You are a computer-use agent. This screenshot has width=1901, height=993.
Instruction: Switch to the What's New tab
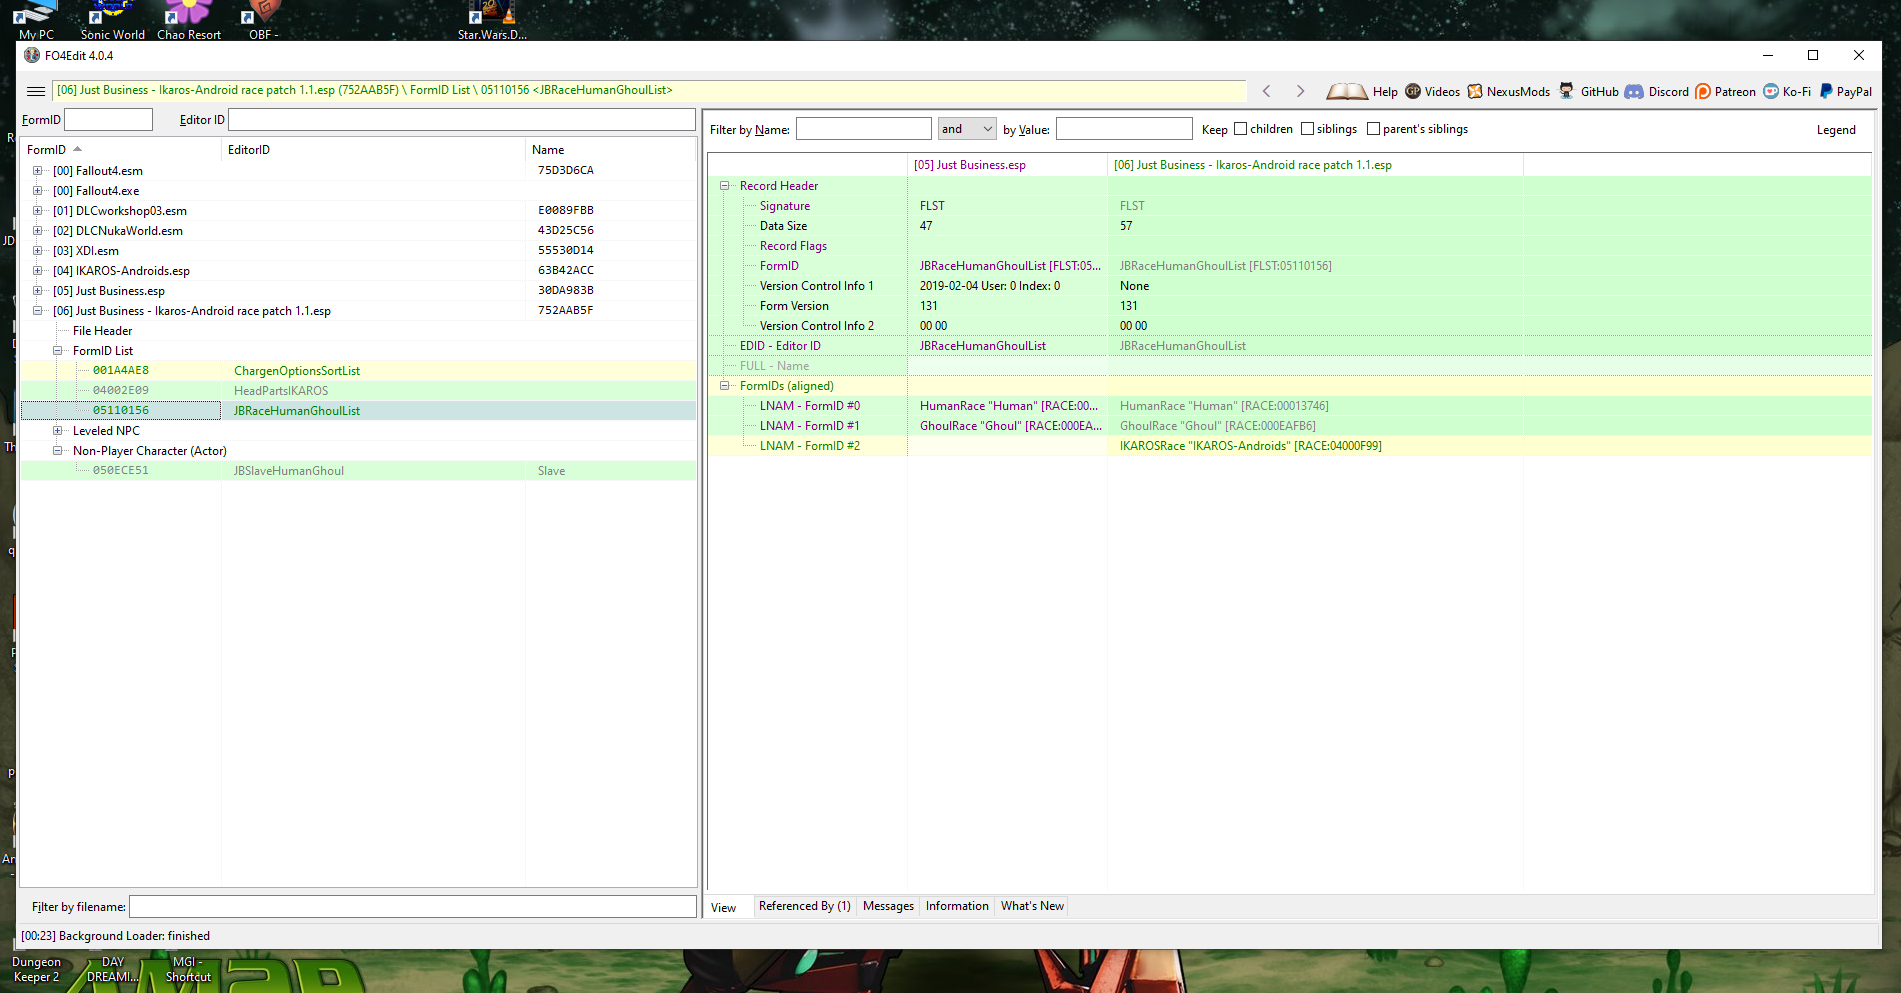coord(1032,906)
